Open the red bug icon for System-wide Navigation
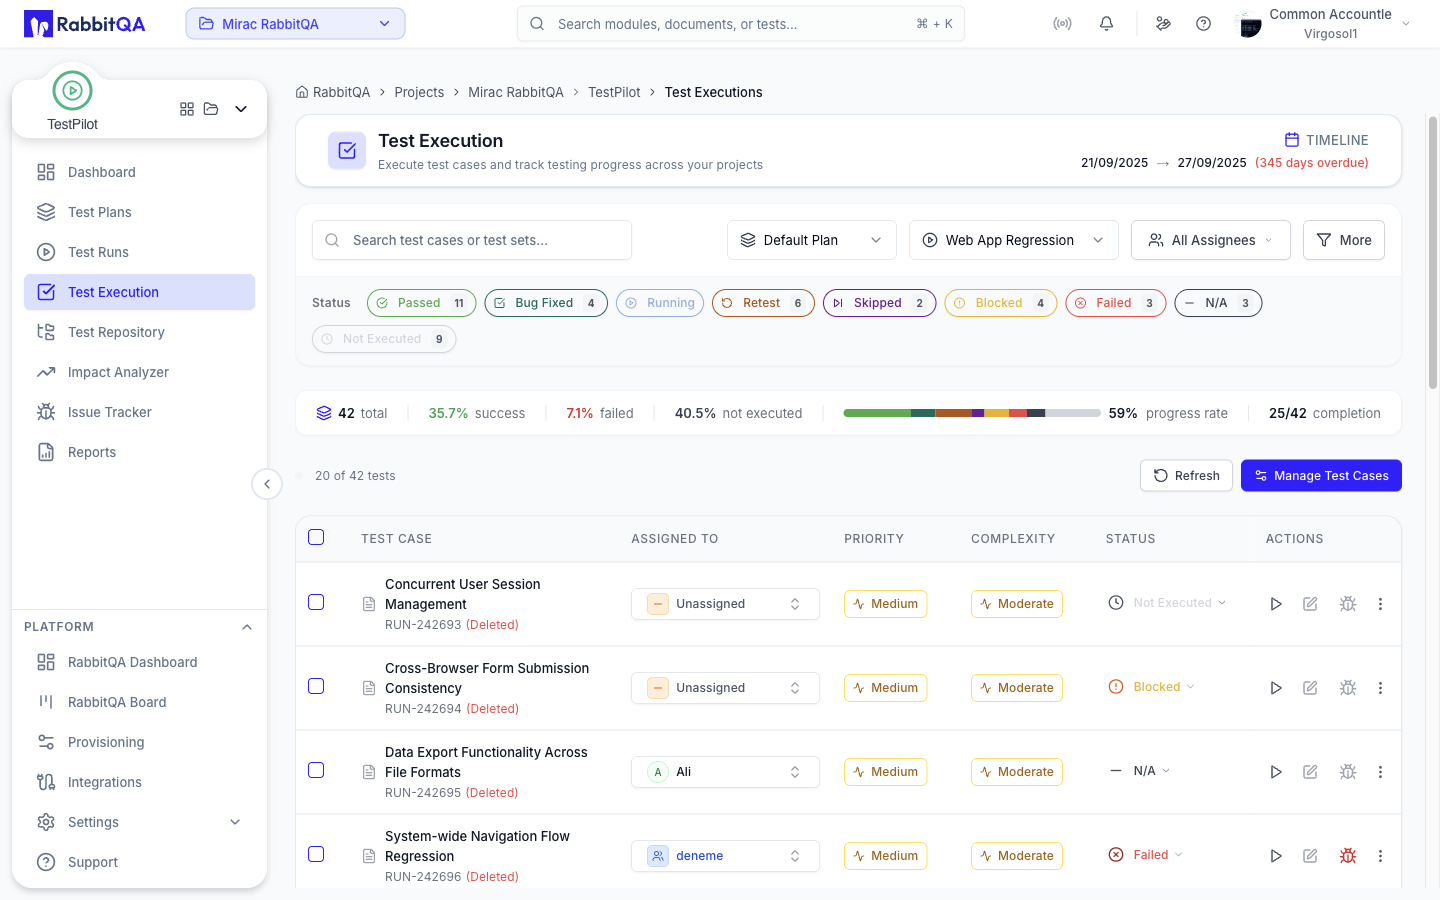This screenshot has width=1440, height=900. click(1348, 856)
